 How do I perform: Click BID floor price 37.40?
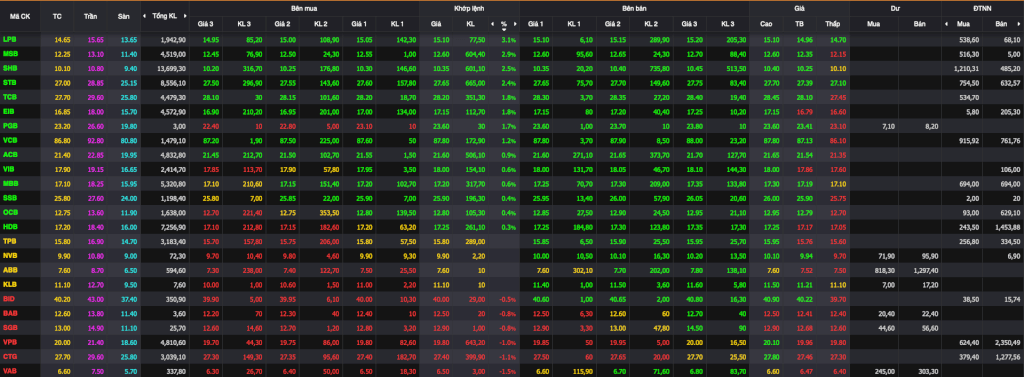(129, 298)
